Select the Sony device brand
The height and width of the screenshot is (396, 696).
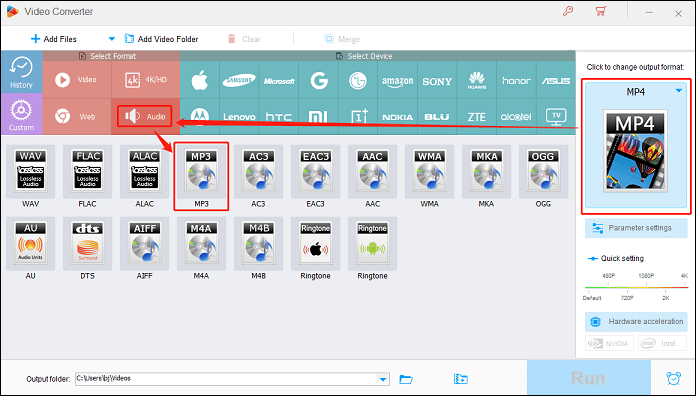(437, 80)
